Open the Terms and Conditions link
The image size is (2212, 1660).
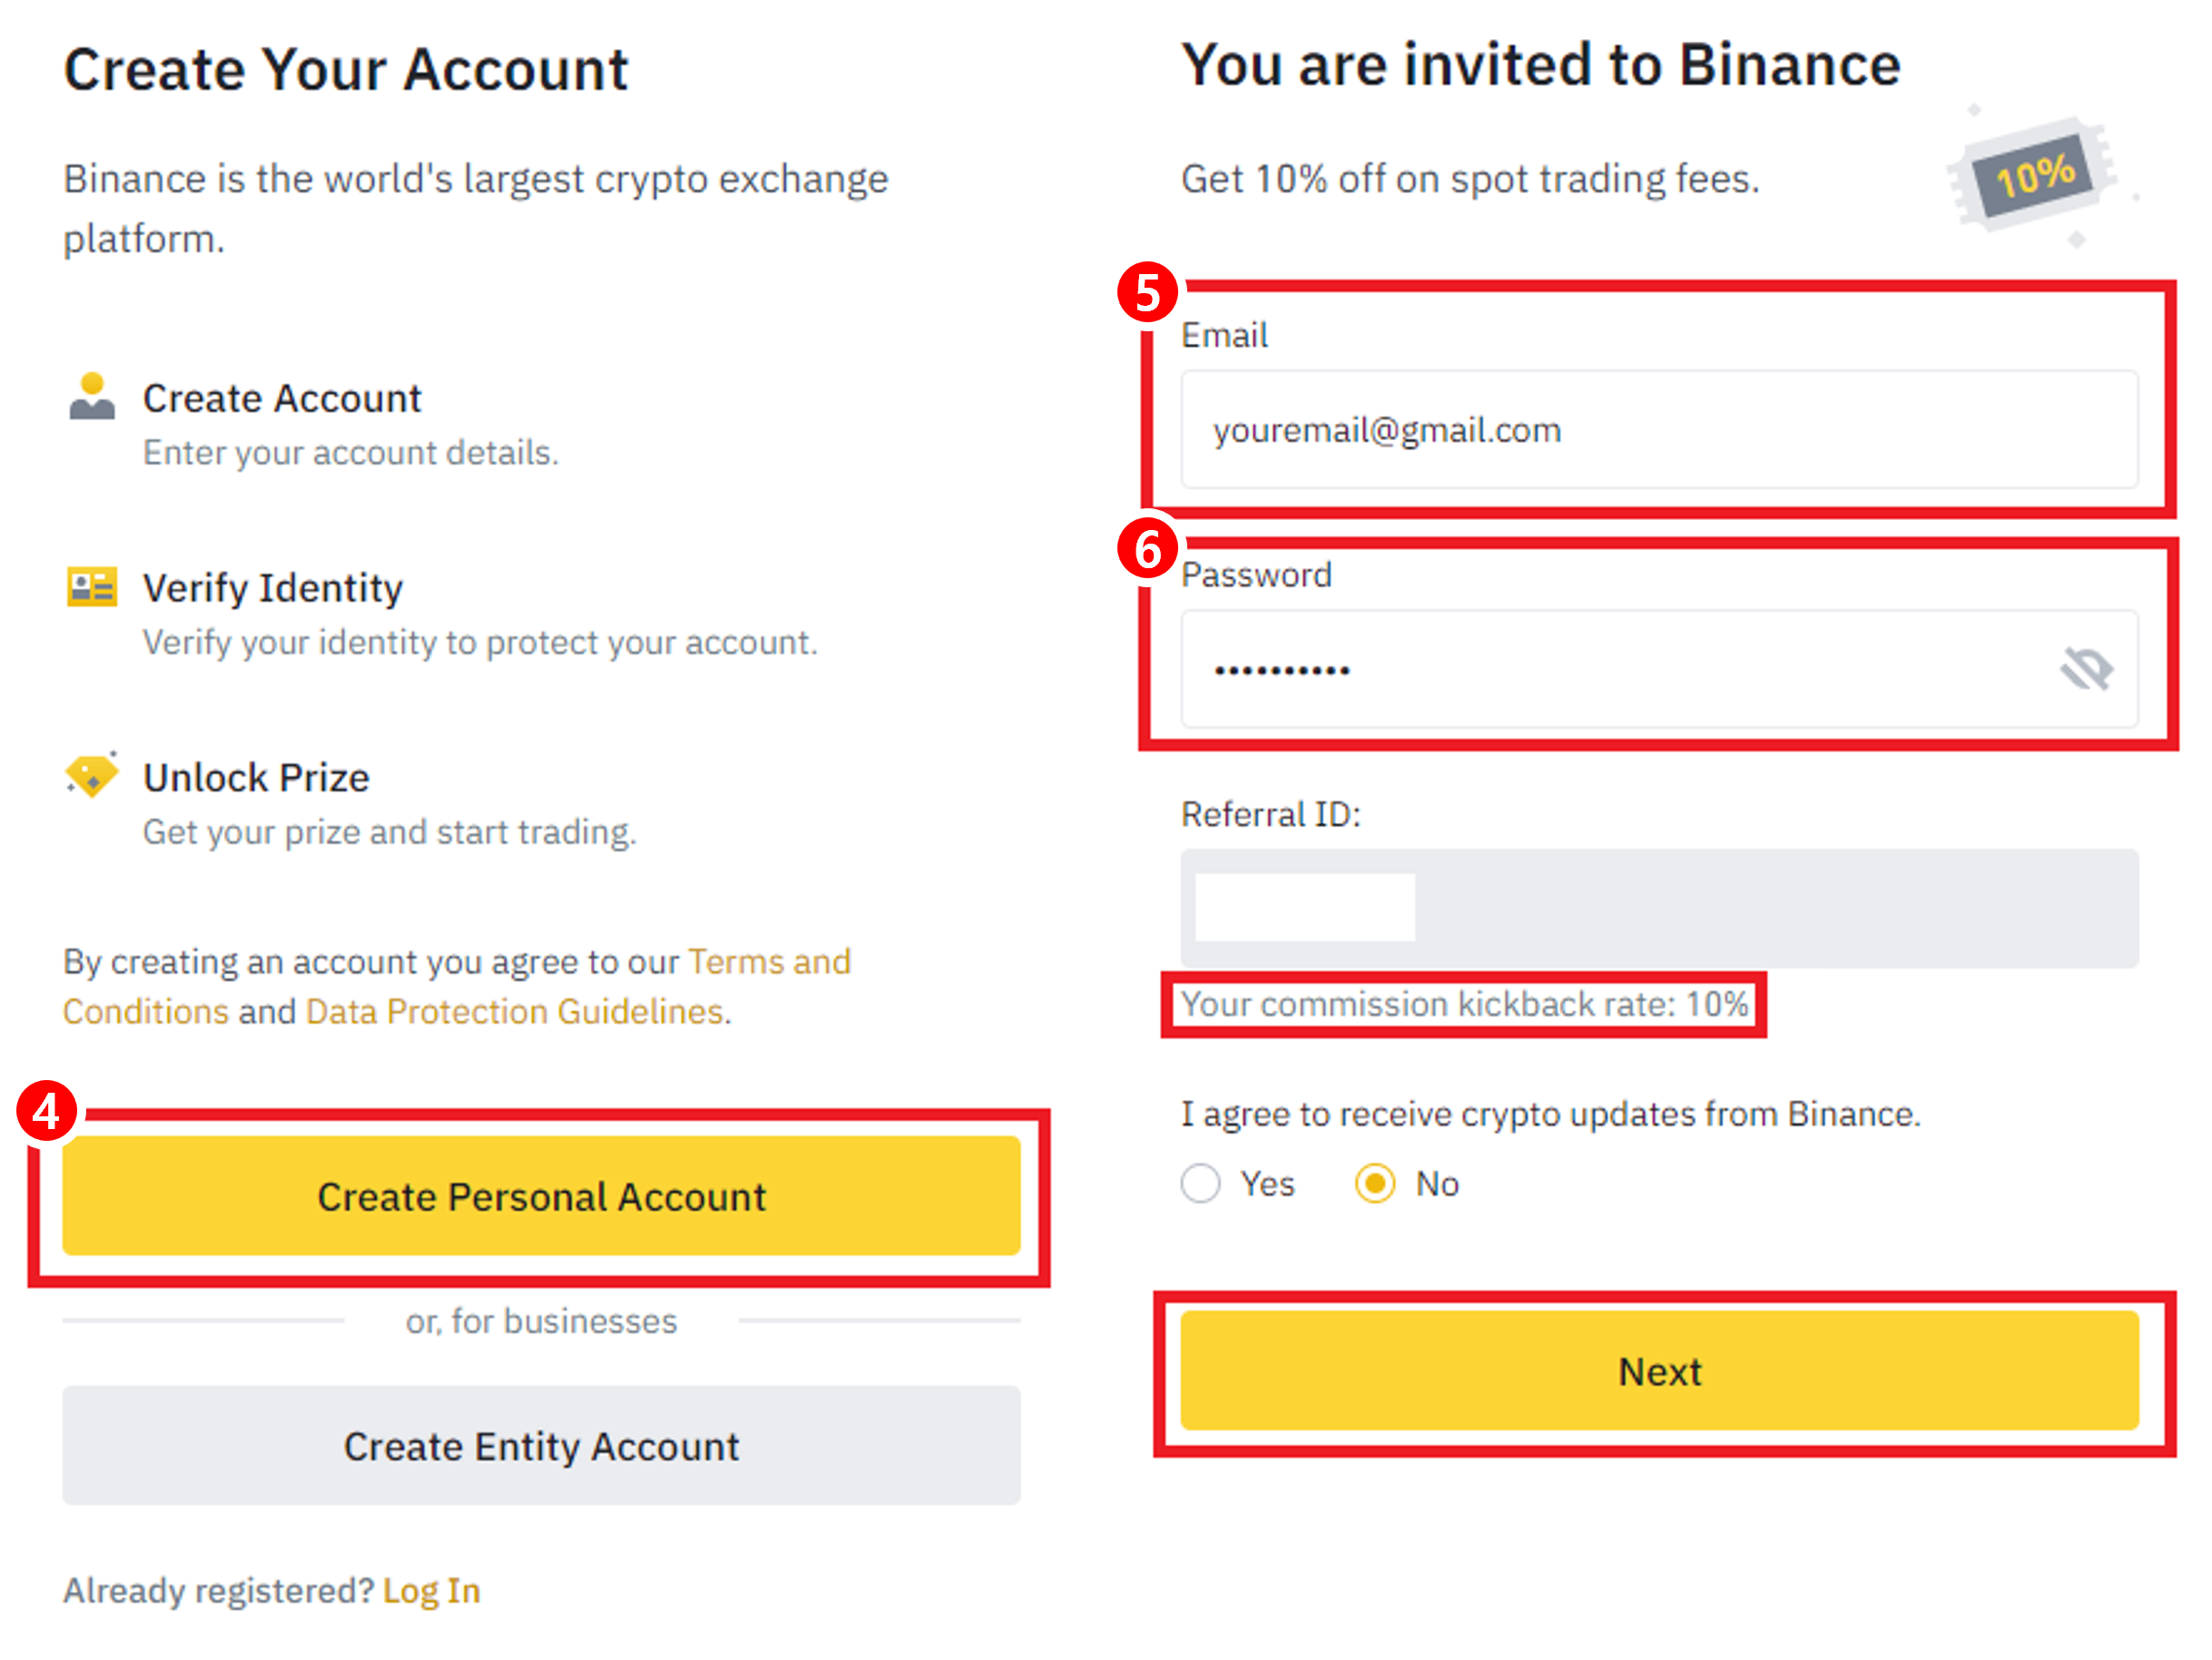click(x=768, y=962)
